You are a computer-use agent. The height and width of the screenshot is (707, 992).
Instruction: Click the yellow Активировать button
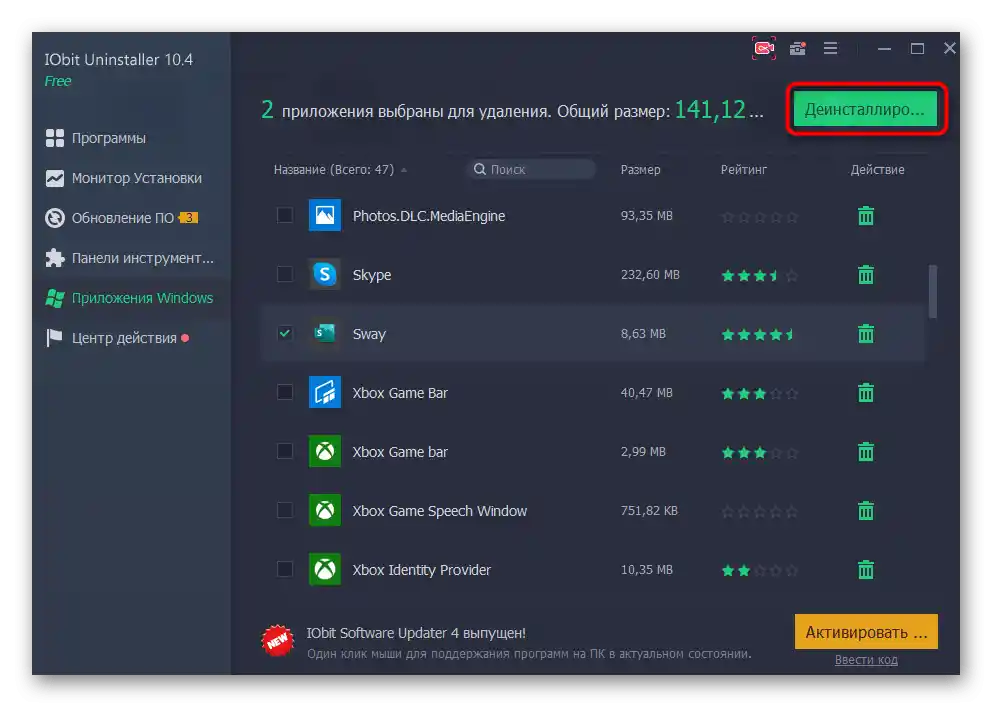(x=866, y=632)
